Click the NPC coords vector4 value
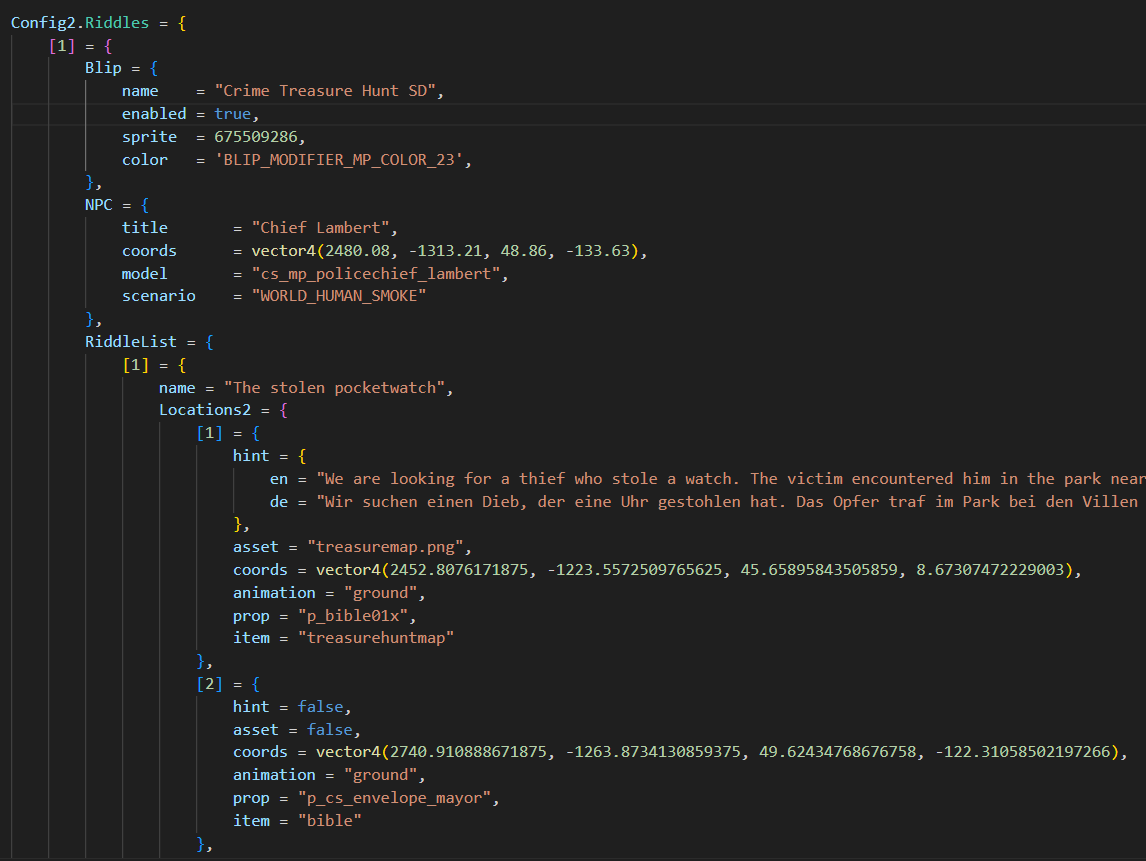This screenshot has height=861, width=1146. point(445,251)
